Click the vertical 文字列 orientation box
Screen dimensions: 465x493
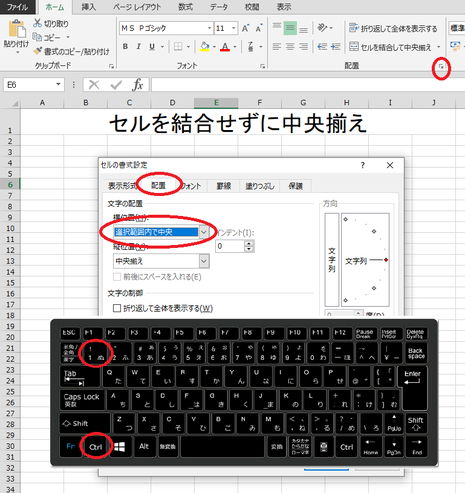[332, 260]
